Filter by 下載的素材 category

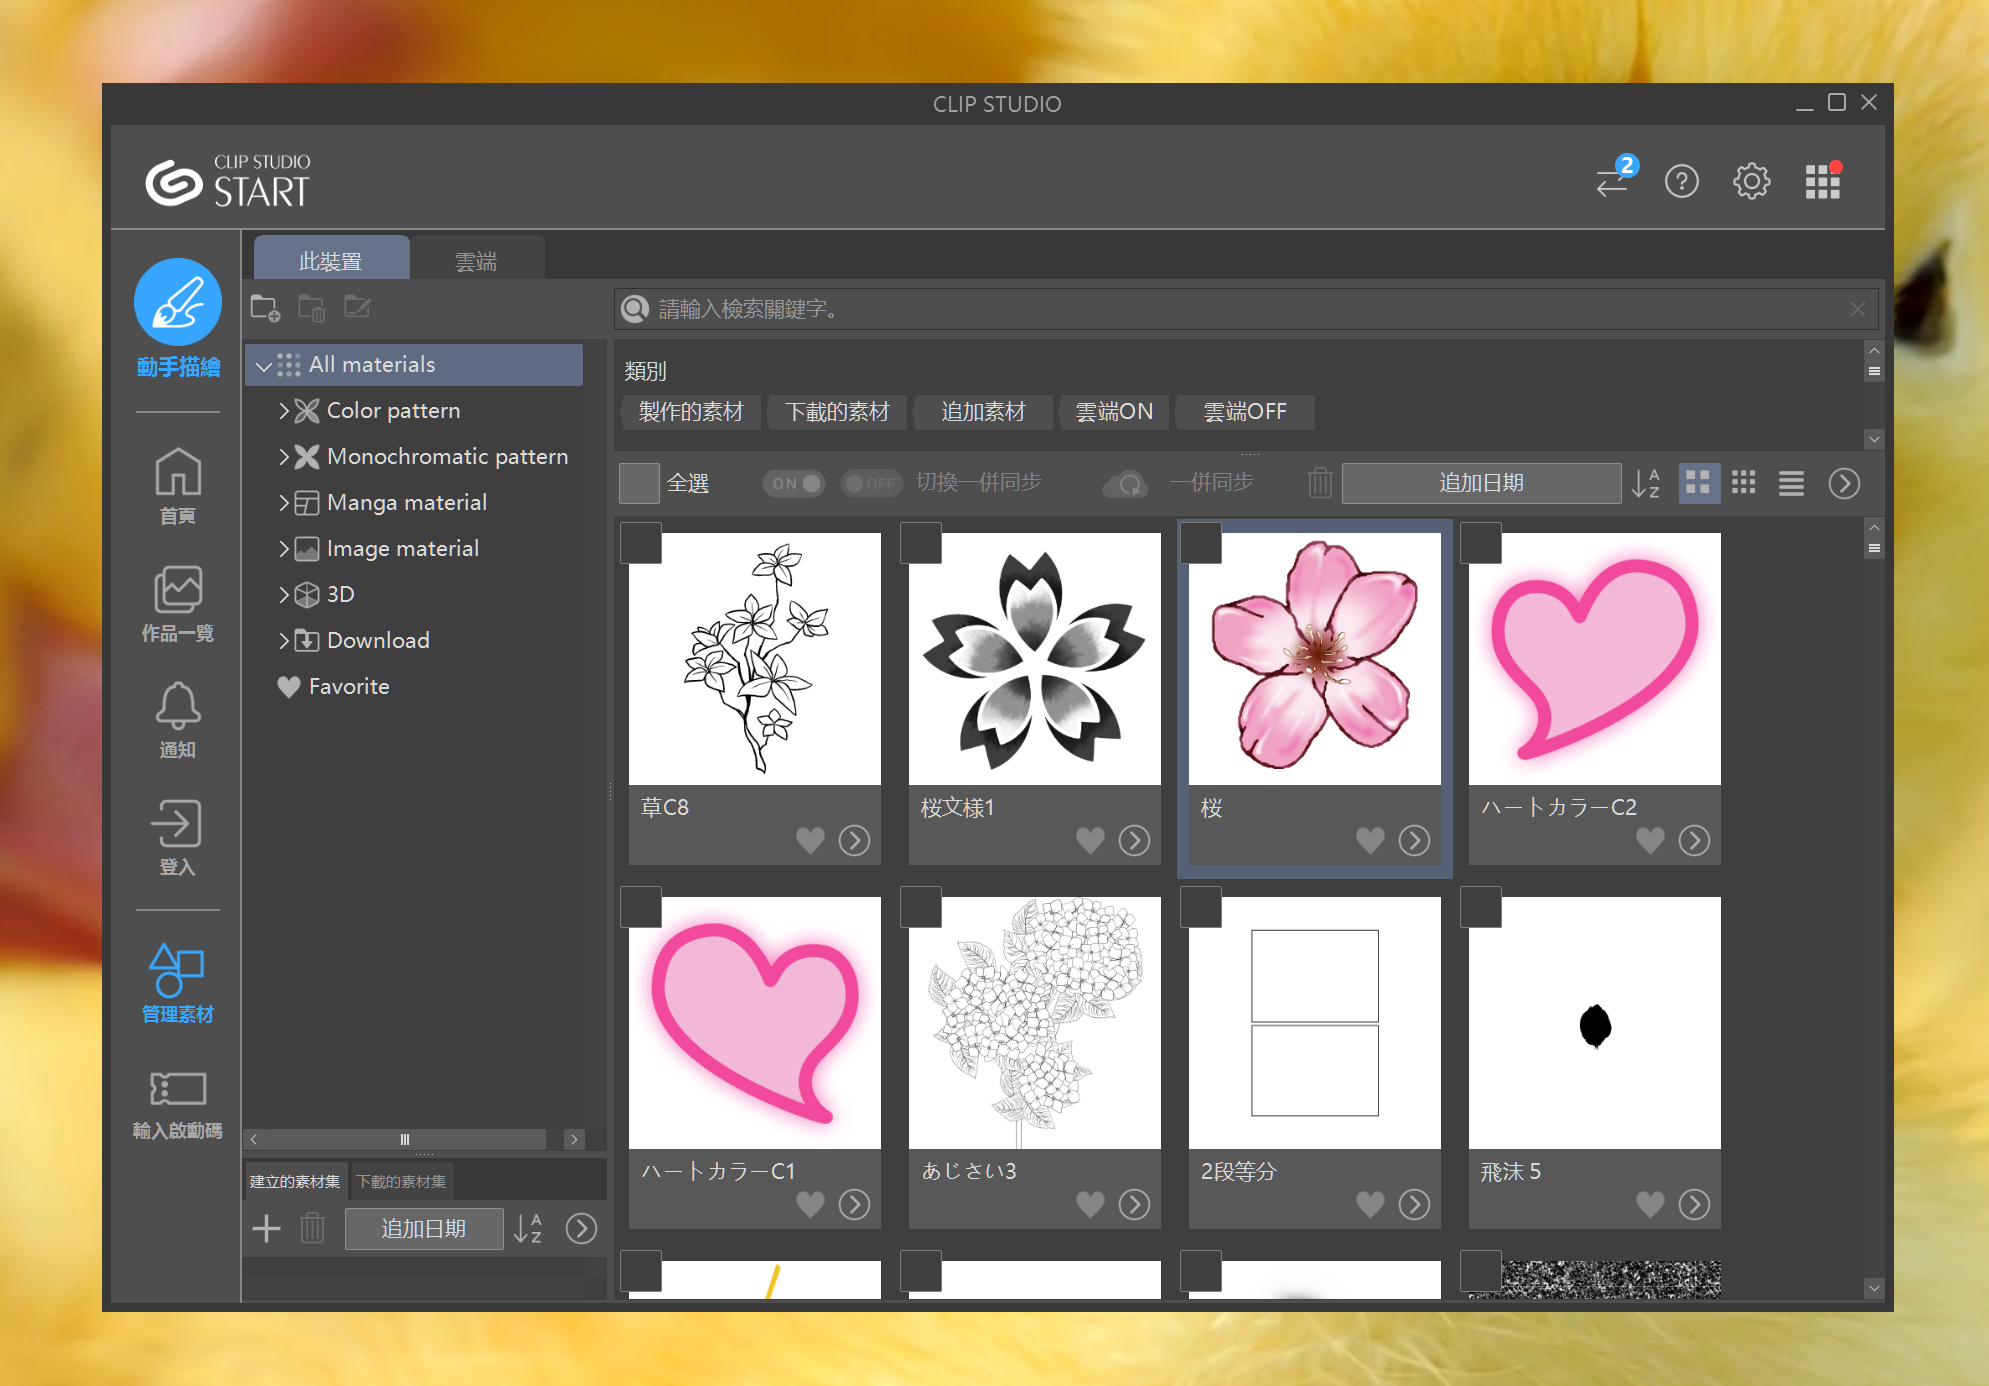click(x=837, y=412)
